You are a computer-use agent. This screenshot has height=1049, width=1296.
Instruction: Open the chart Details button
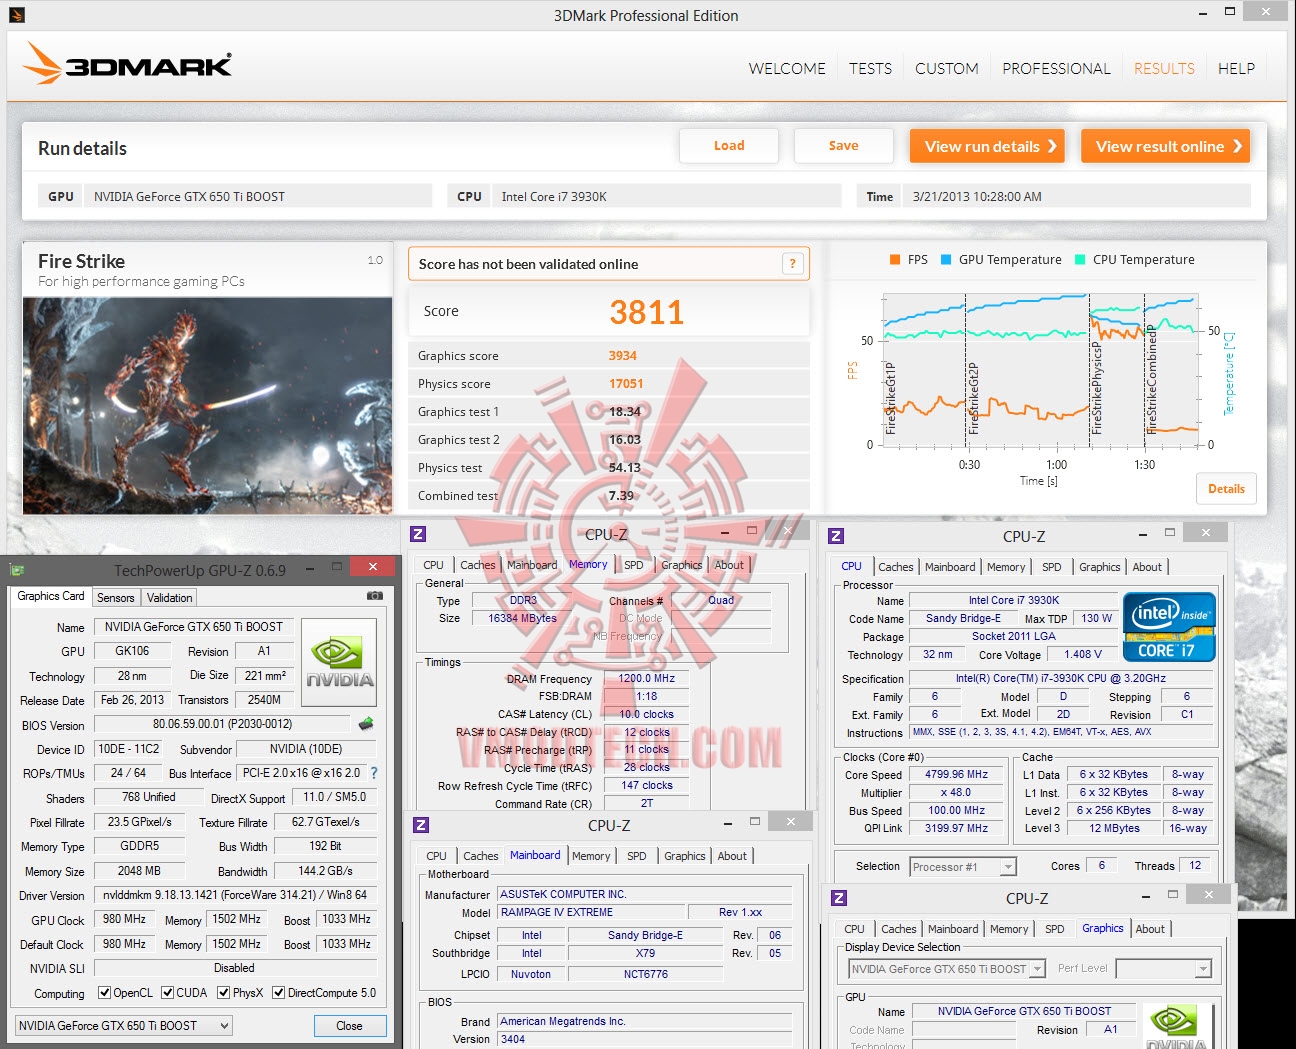coord(1226,489)
